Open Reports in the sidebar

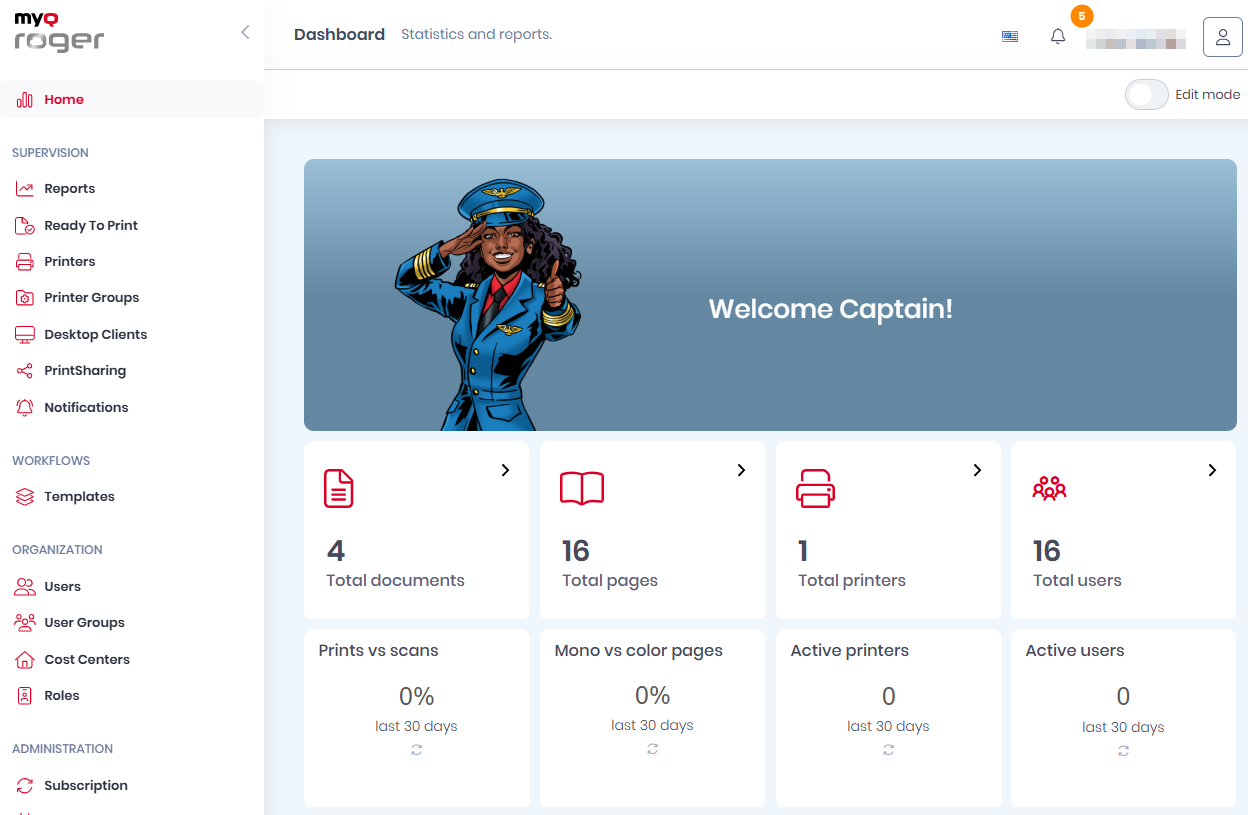(x=69, y=189)
